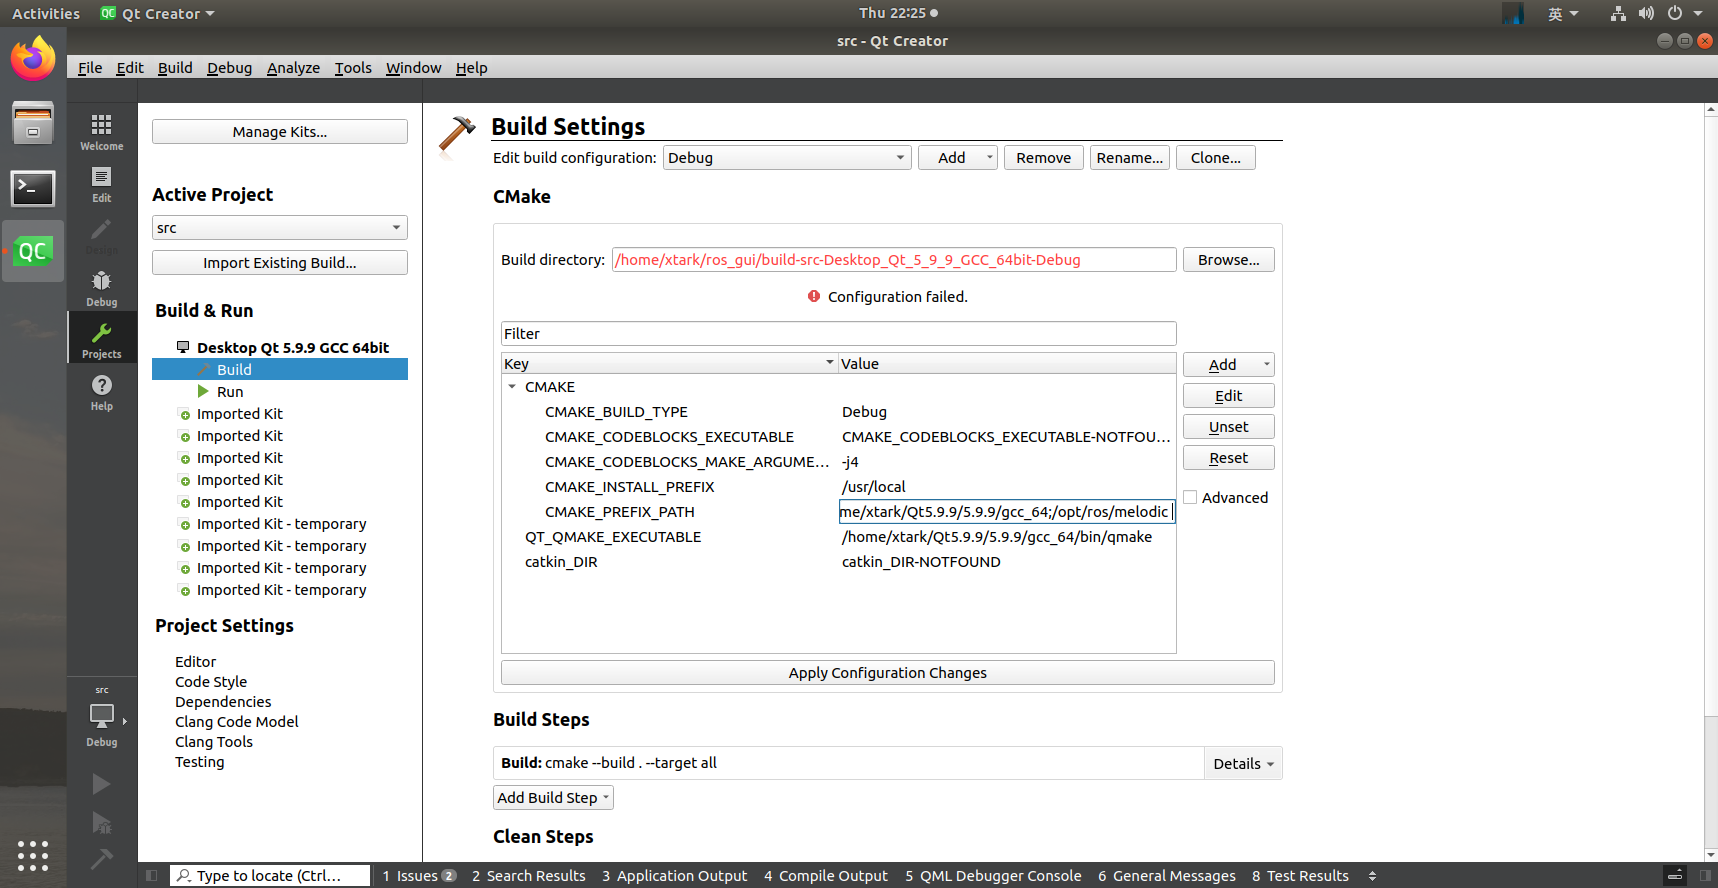Toggle the left sidebar icon in status bar
Viewport: 1718px width, 888px height.
(x=151, y=876)
